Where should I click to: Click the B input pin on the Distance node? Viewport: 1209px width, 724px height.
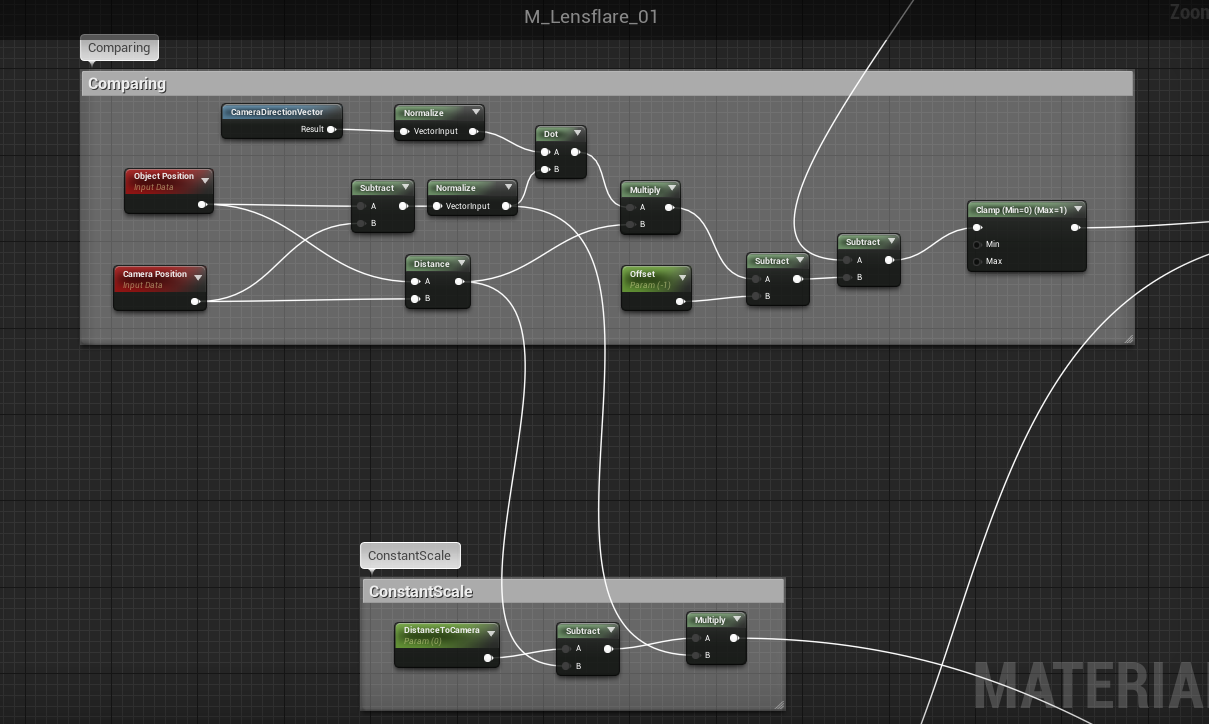pos(414,298)
